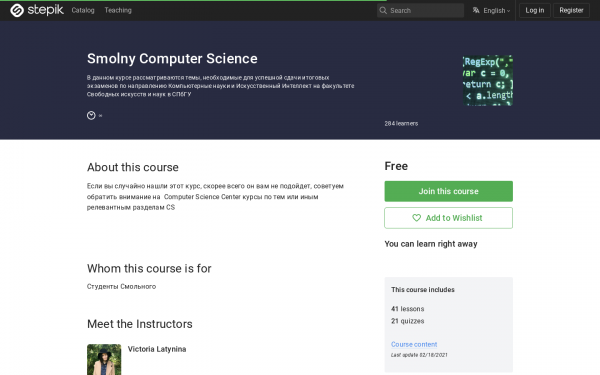Click the Smolny Computer Science title
The width and height of the screenshot is (600, 375).
coord(172,59)
